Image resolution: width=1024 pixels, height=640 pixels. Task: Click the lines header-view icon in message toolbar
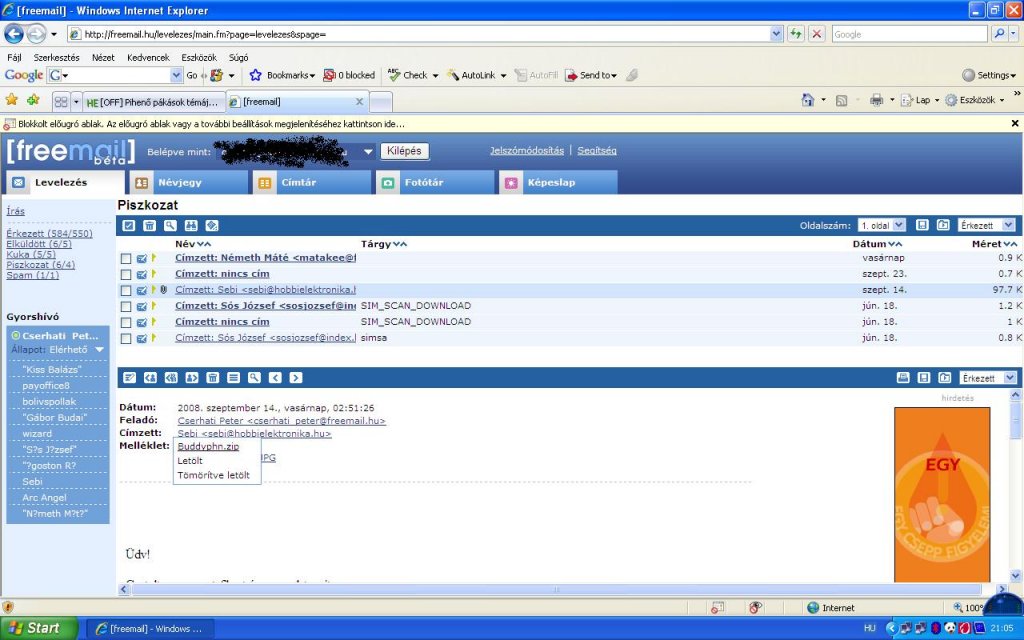coord(233,377)
